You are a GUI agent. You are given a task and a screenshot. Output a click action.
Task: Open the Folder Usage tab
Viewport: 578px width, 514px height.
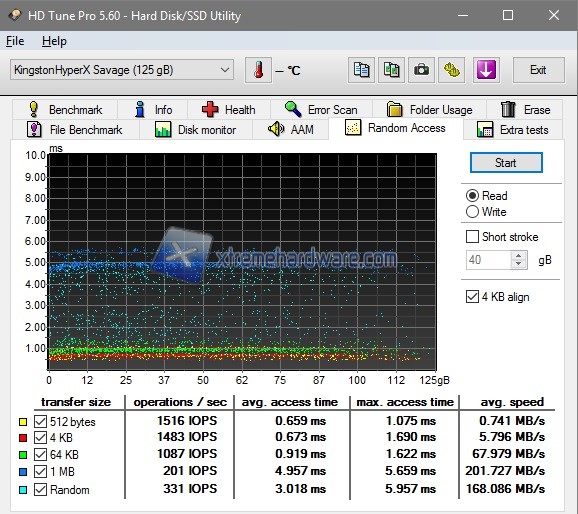tap(430, 110)
